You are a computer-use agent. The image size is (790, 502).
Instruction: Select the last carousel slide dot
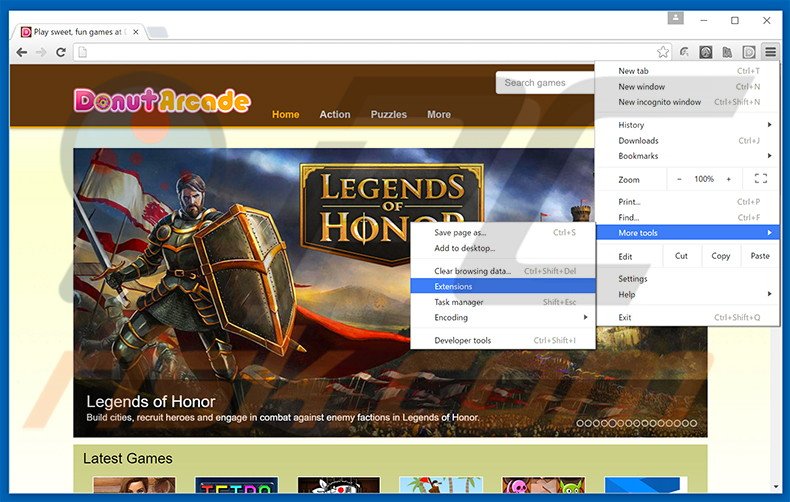click(693, 423)
